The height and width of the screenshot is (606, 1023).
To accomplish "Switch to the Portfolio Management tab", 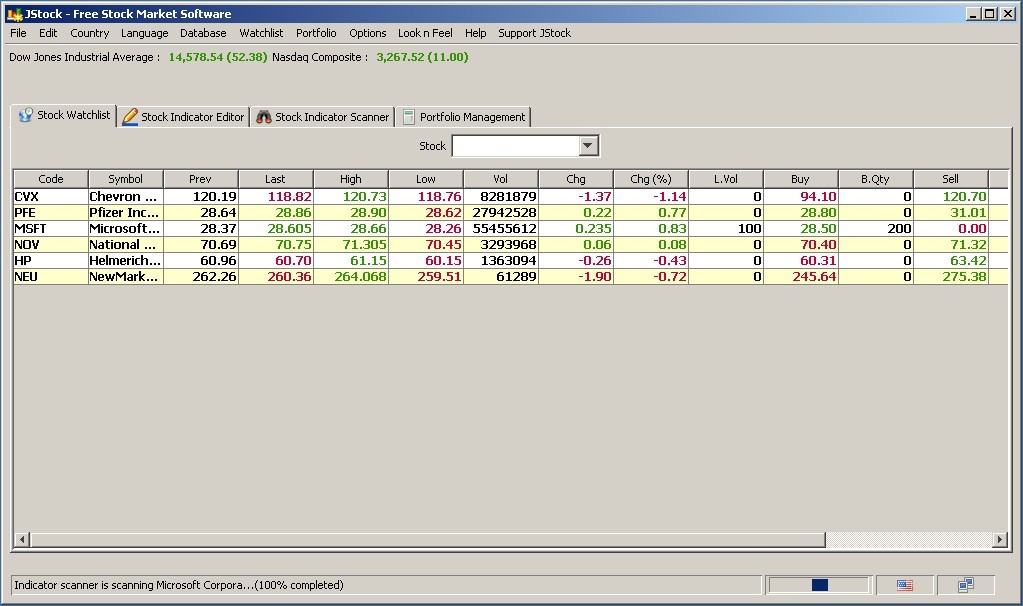I will tap(464, 117).
